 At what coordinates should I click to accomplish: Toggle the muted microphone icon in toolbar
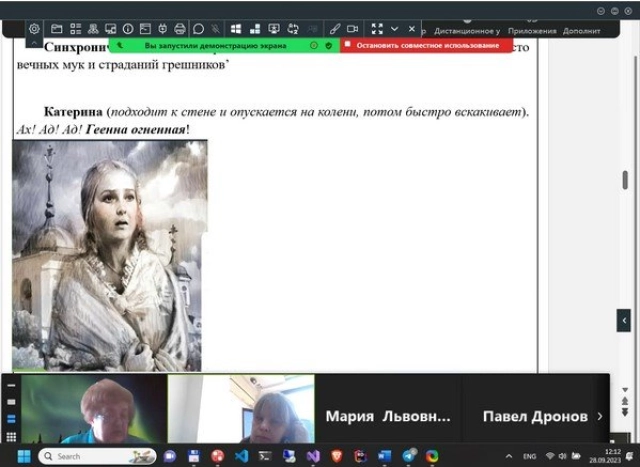coord(216,29)
